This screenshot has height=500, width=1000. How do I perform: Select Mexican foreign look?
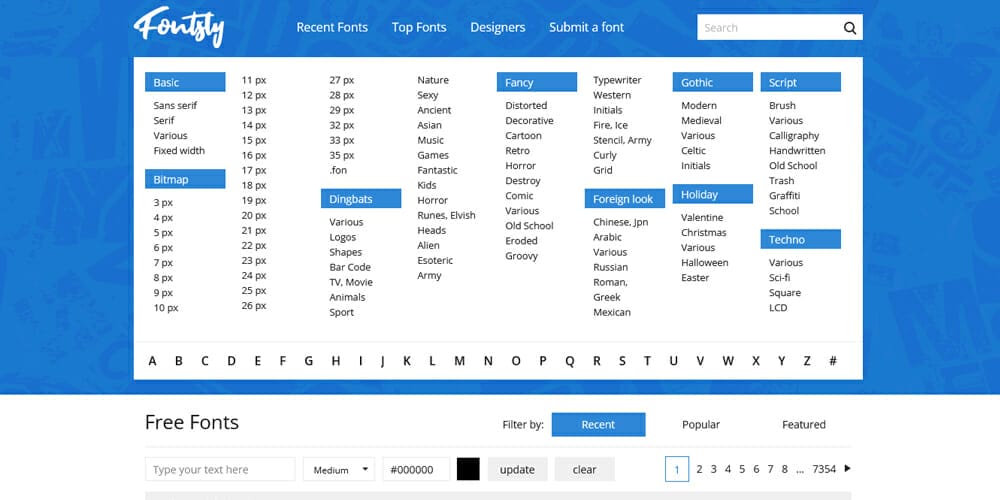tap(612, 312)
